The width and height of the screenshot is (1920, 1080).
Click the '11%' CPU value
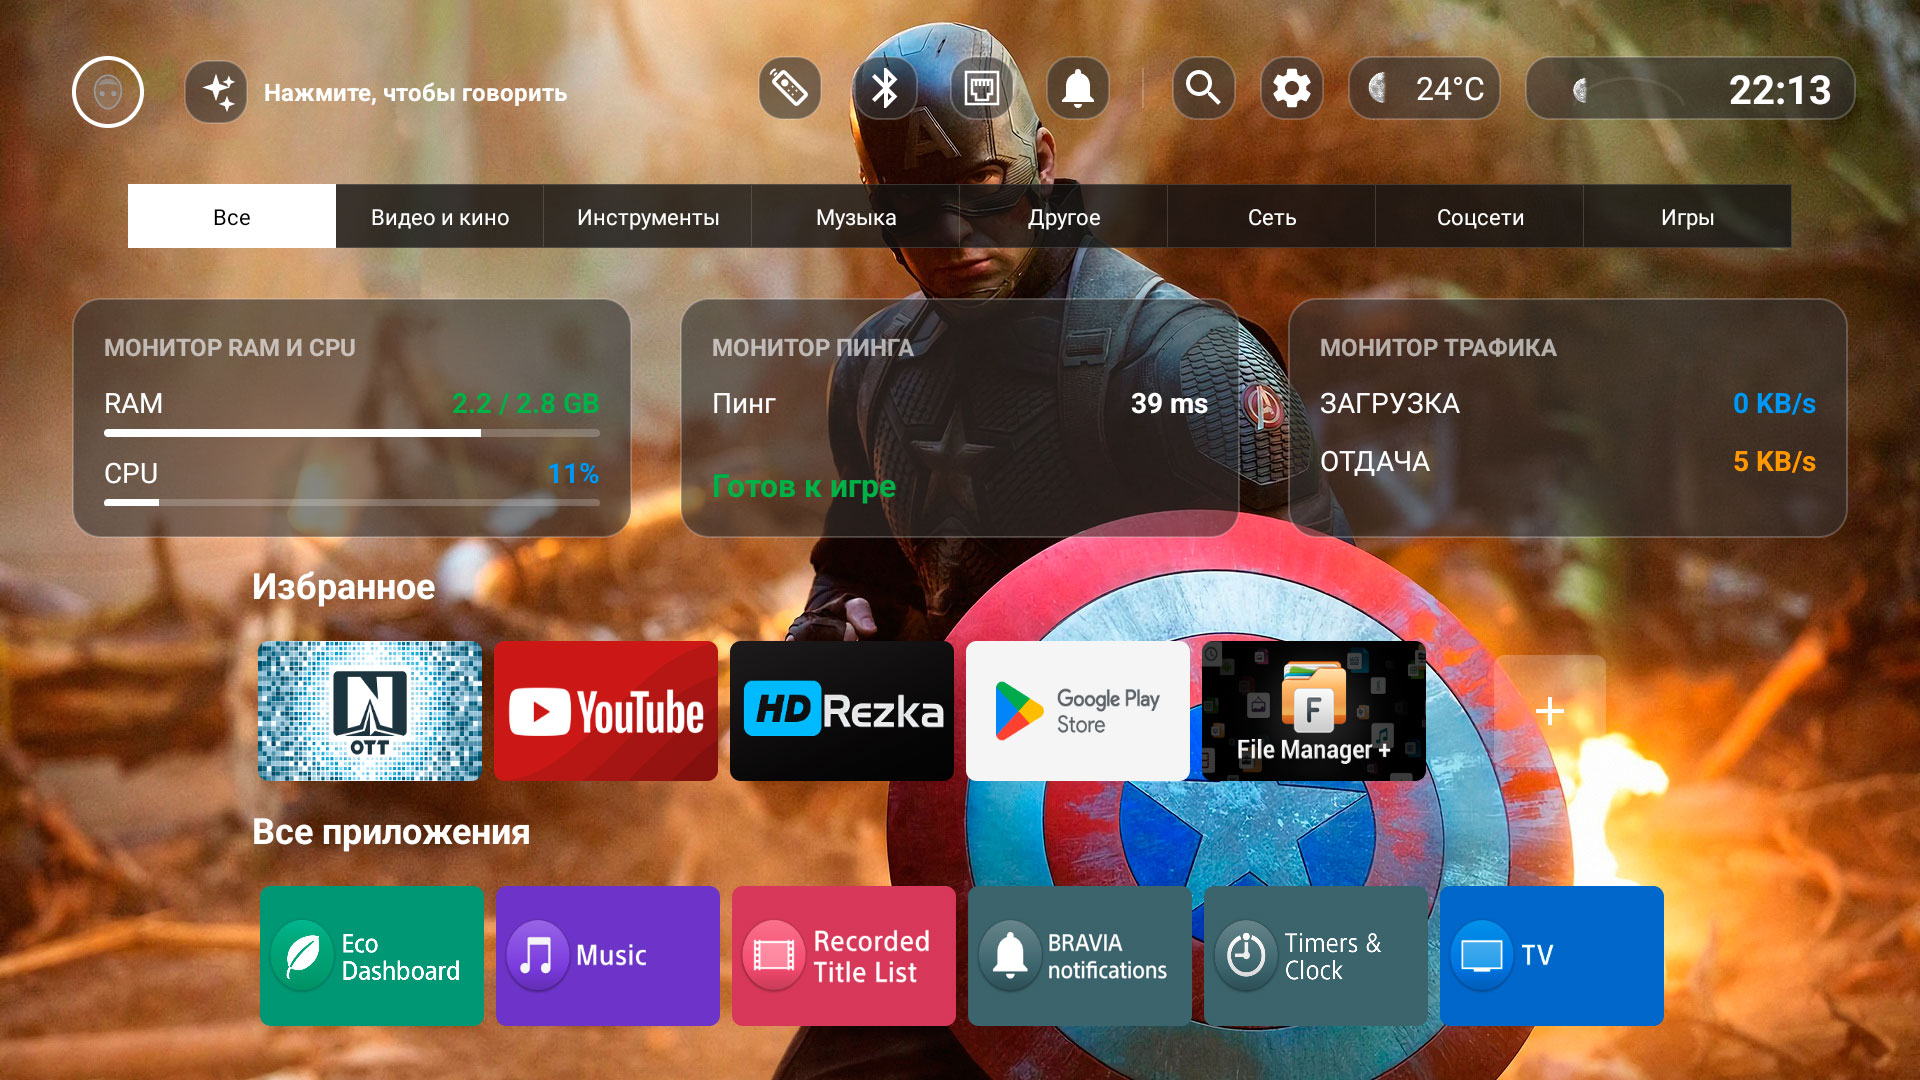point(573,473)
